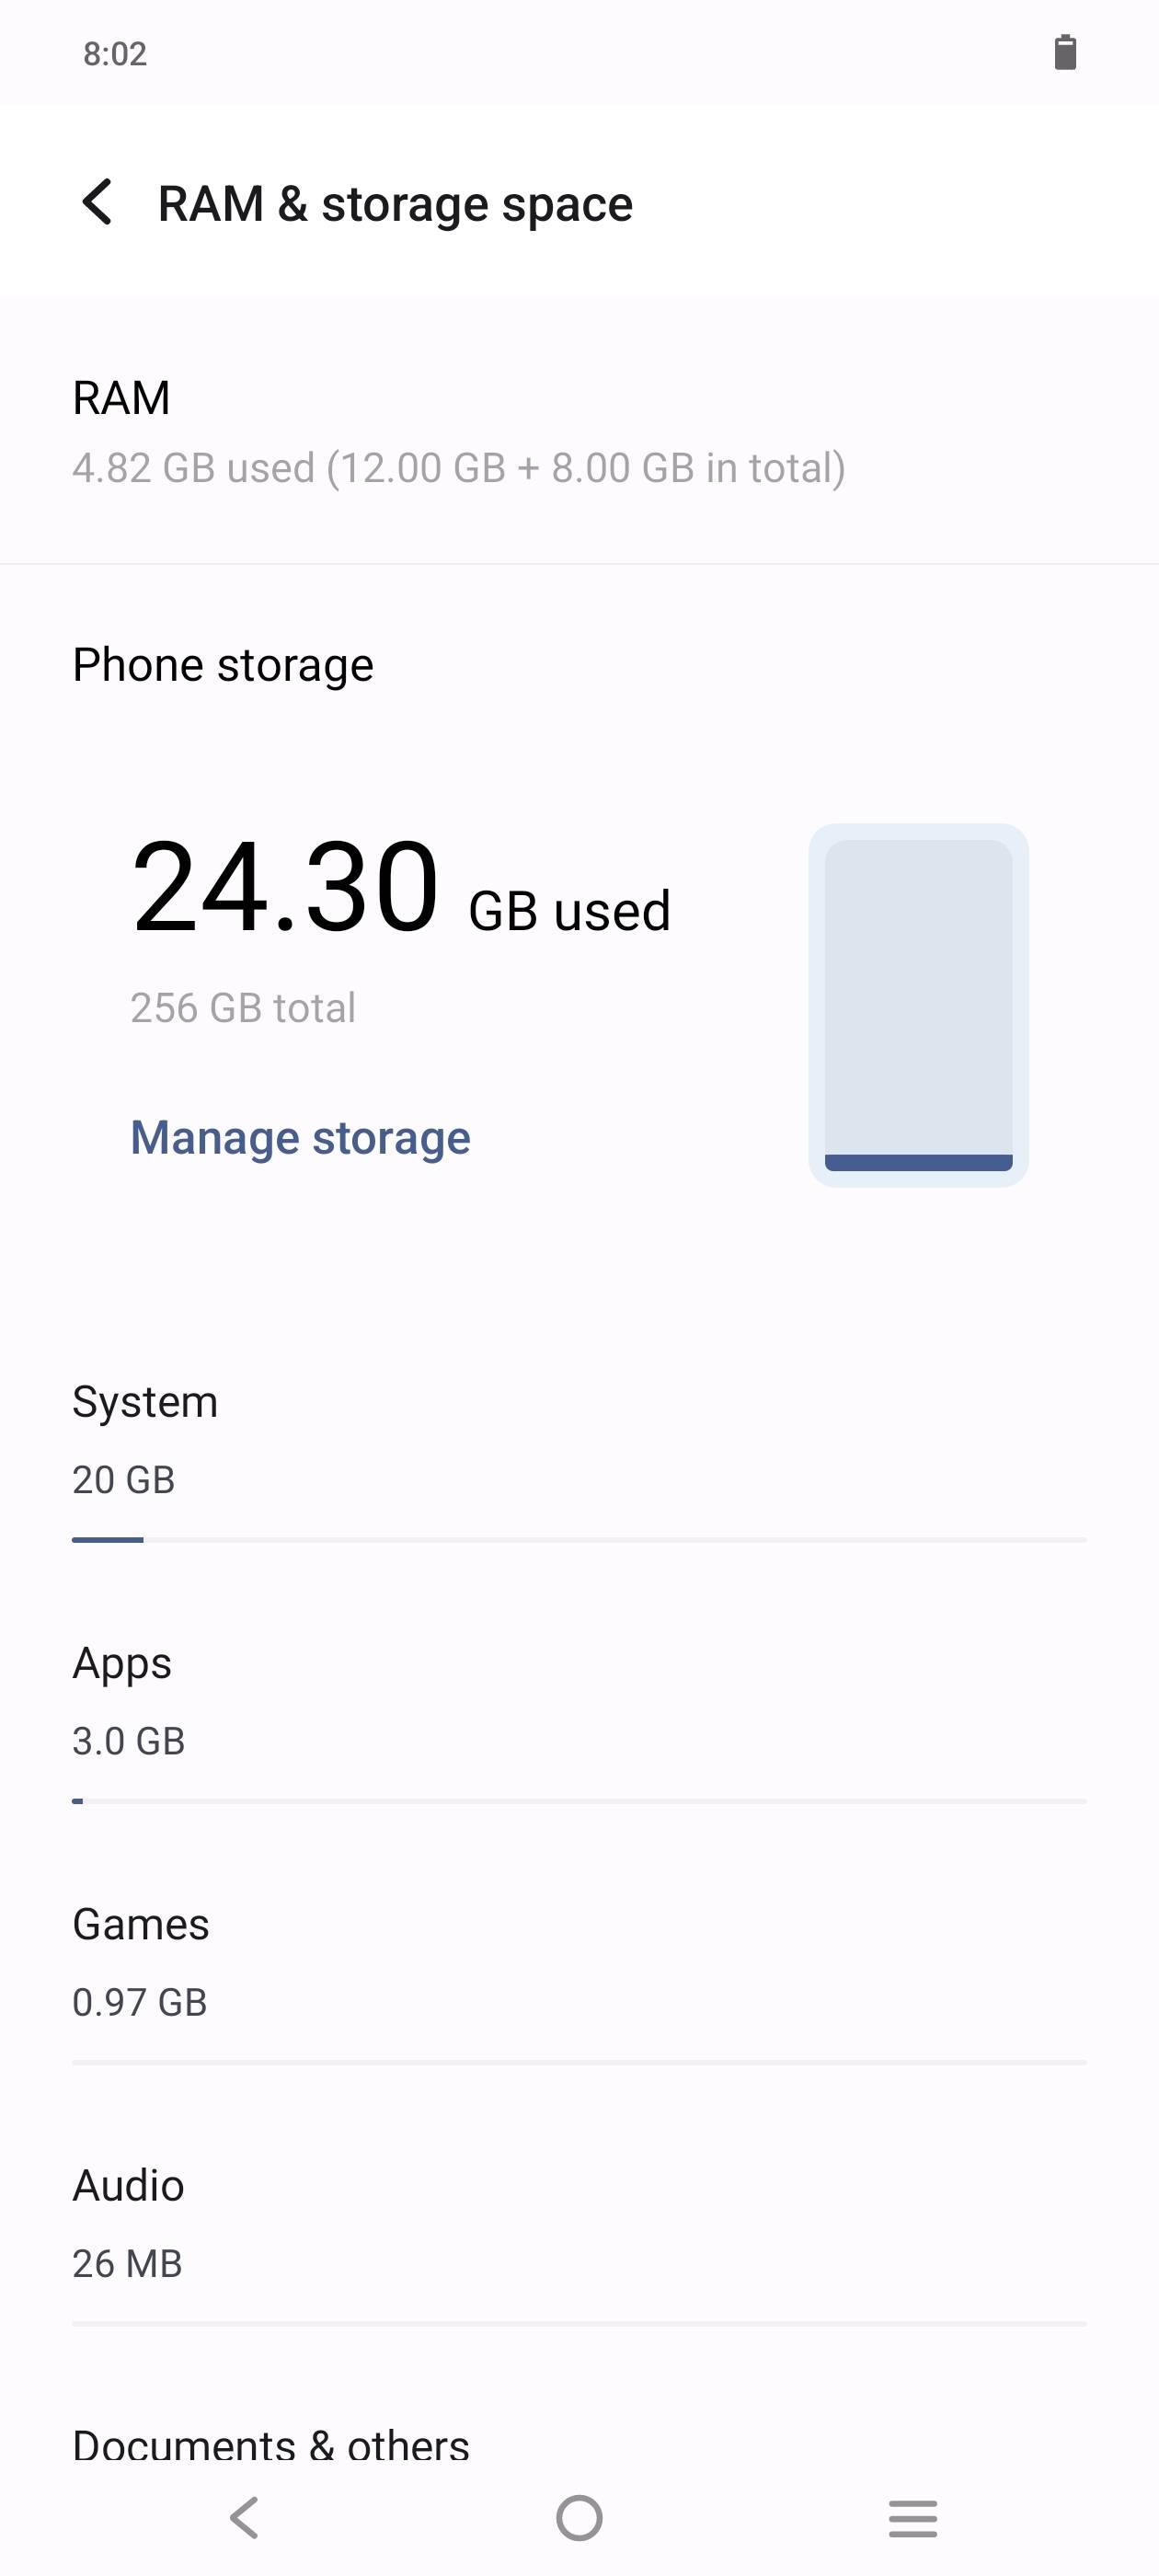The width and height of the screenshot is (1159, 2576).
Task: Tap the clock showing 8:02
Action: click(x=115, y=54)
